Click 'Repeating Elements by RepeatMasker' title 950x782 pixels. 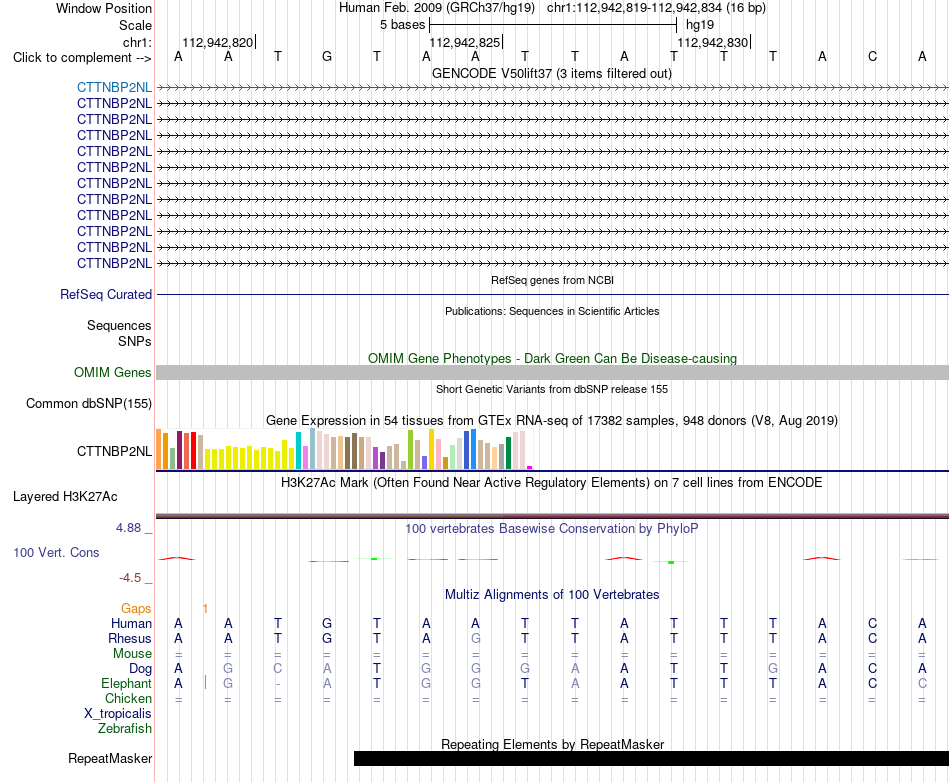point(552,744)
